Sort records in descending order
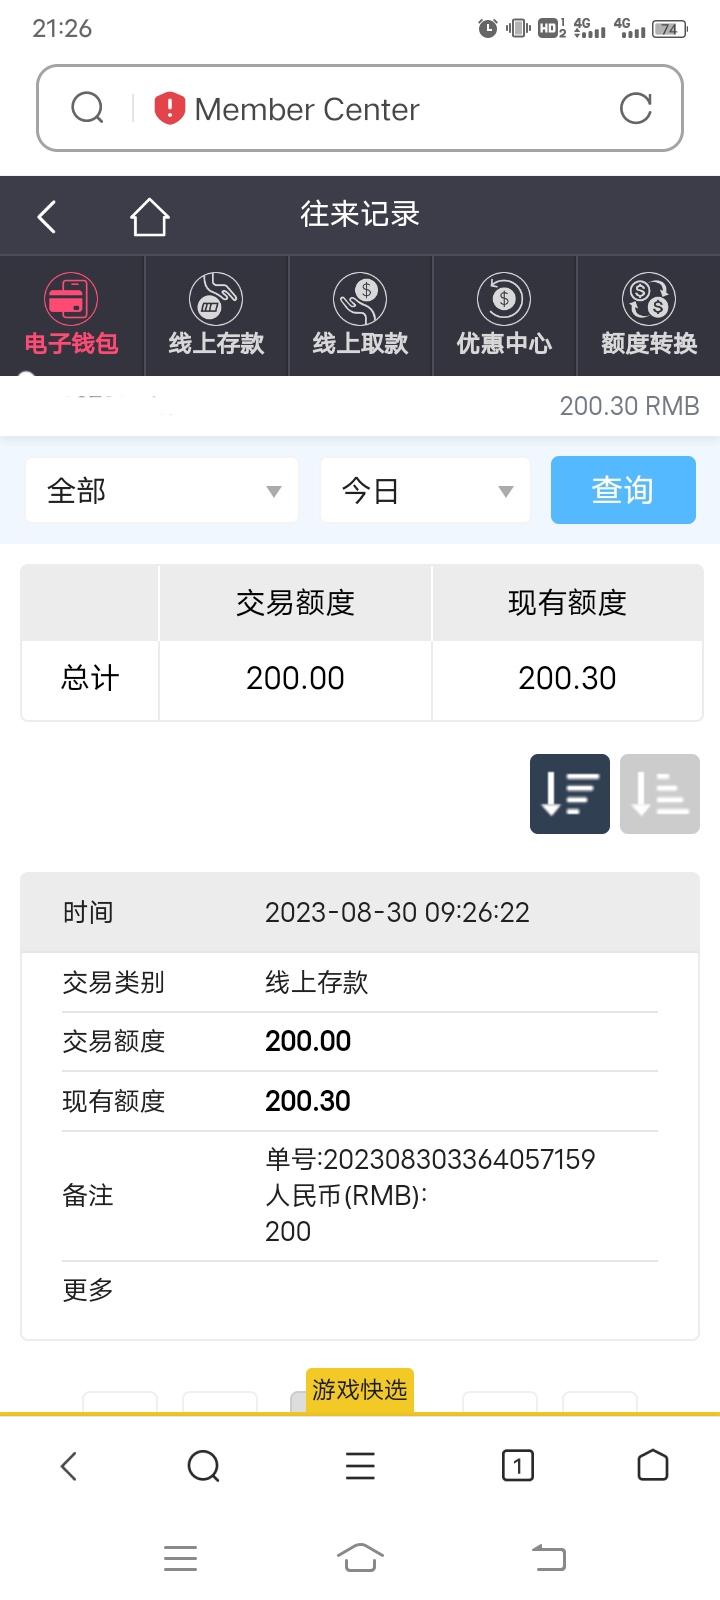 pos(570,794)
